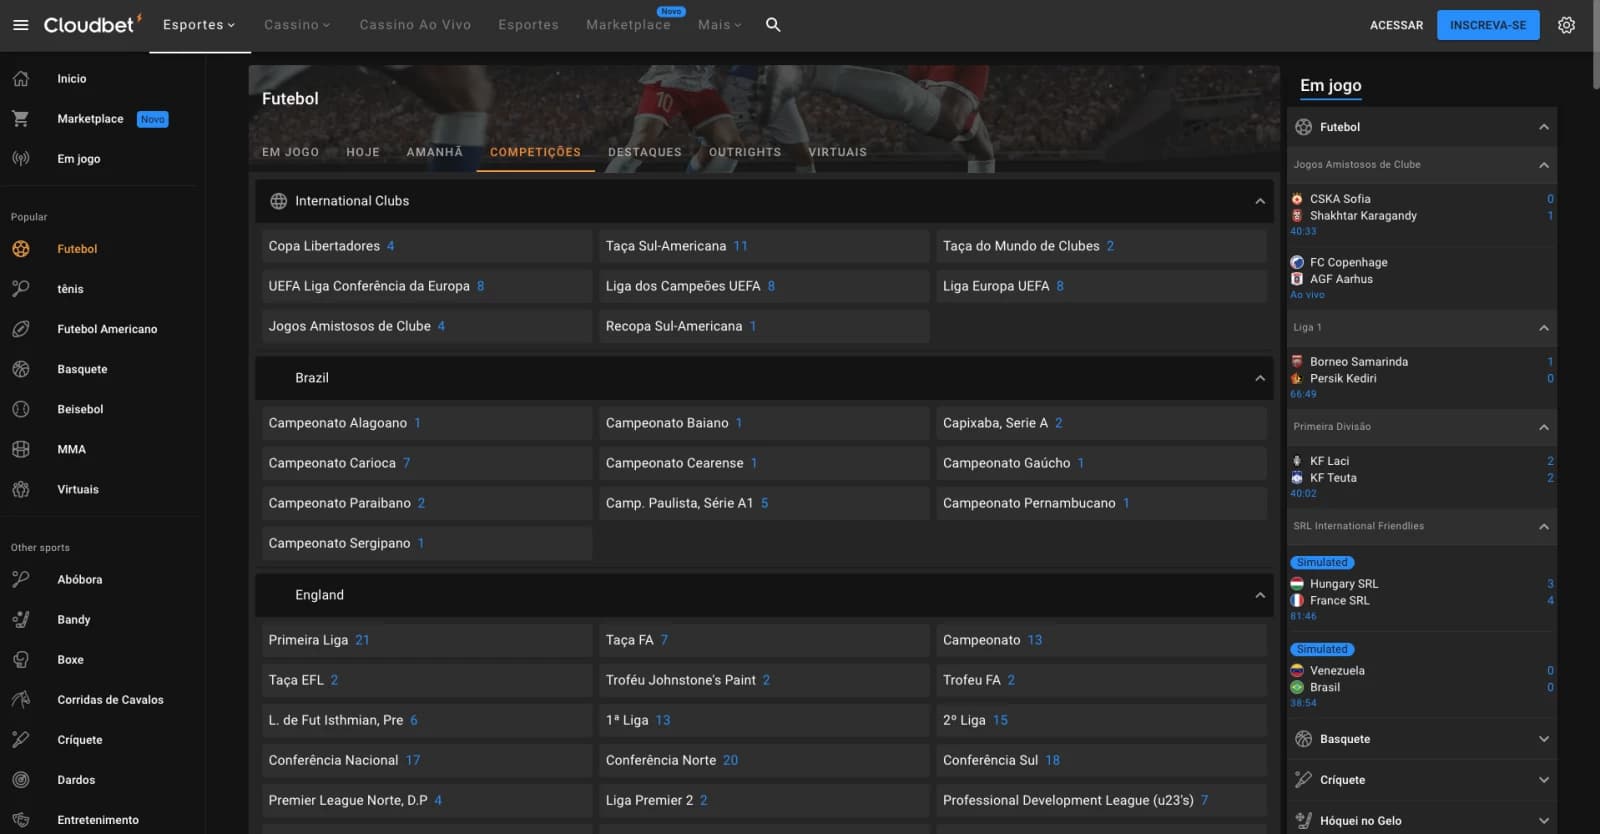Viewport: 1600px width, 834px height.
Task: Collapse the Brazil competitions section
Action: pos(1260,378)
